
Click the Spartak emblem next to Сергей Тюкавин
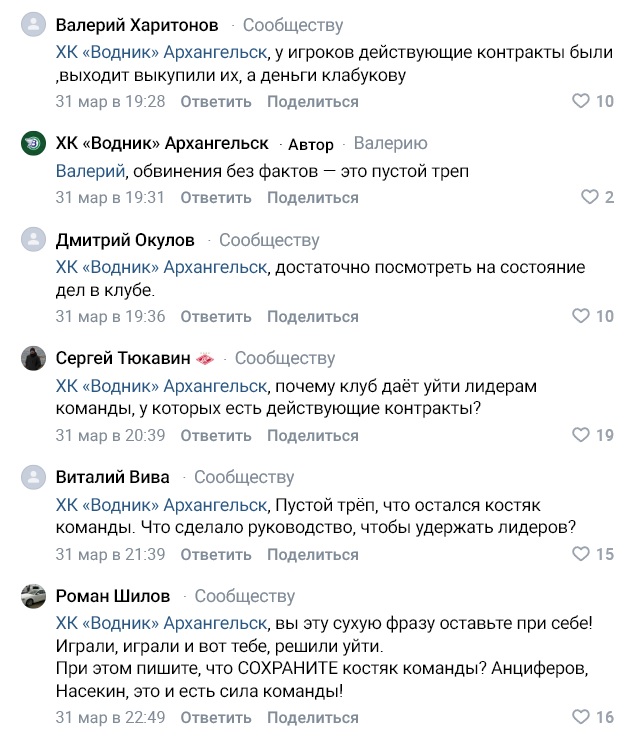[208, 359]
